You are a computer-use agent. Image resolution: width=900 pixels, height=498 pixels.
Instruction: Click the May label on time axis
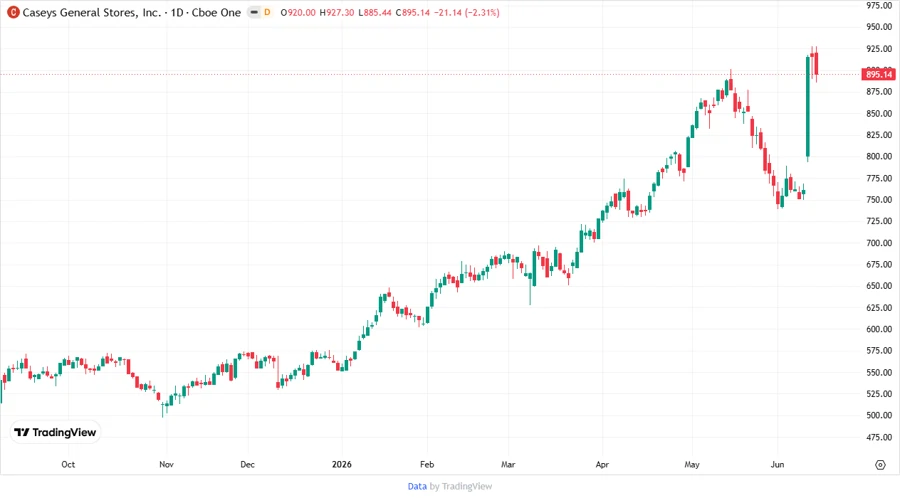(x=692, y=464)
